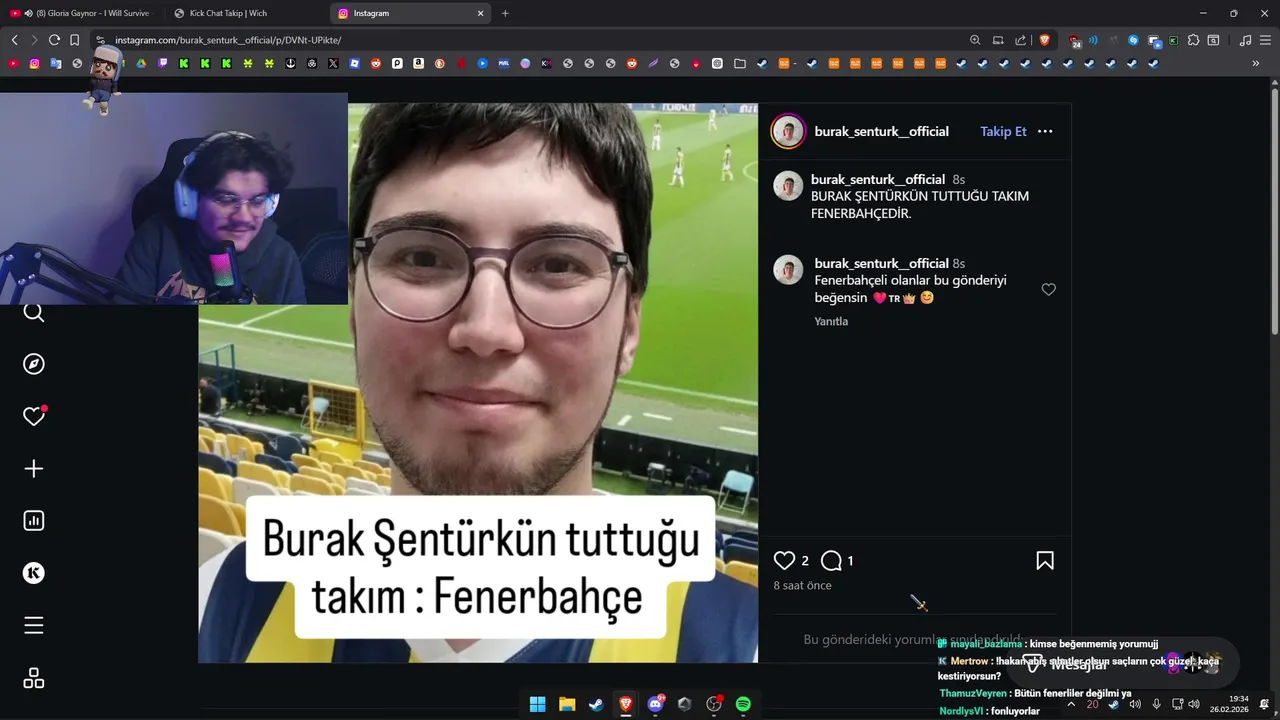The image size is (1280, 720).
Task: Expand the bookmarks bar overflow chevron
Action: coord(1256,64)
